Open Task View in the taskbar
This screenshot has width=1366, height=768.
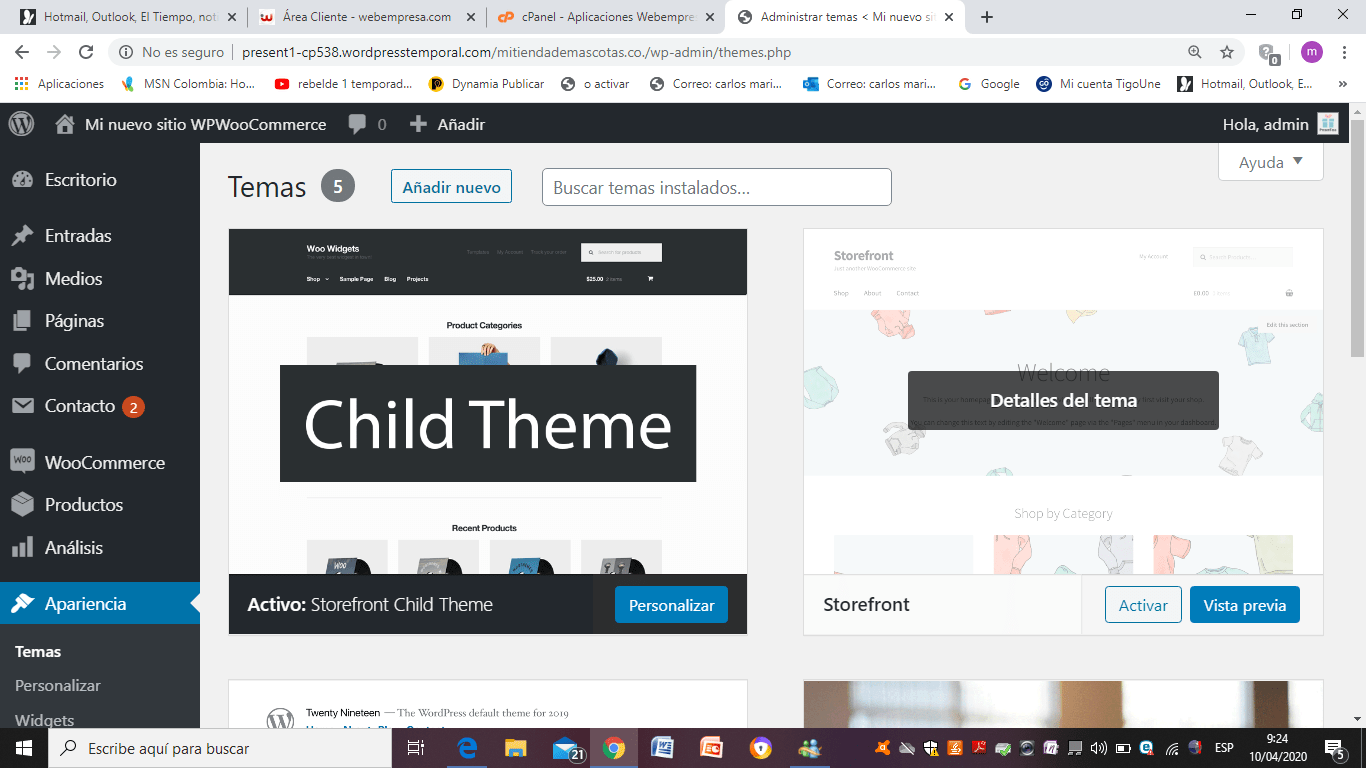(416, 748)
